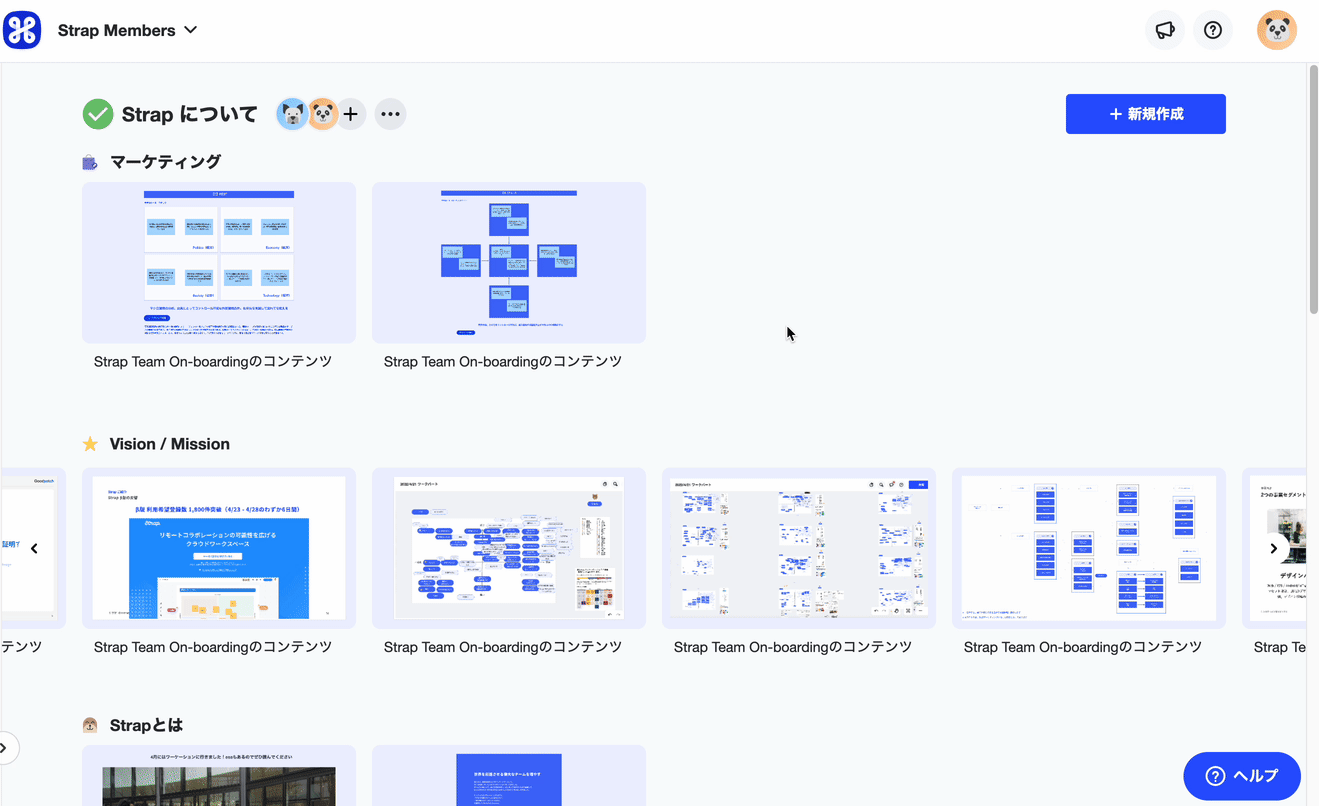Open the first マーケティング board thumbnail
This screenshot has width=1319, height=806.
pos(219,263)
